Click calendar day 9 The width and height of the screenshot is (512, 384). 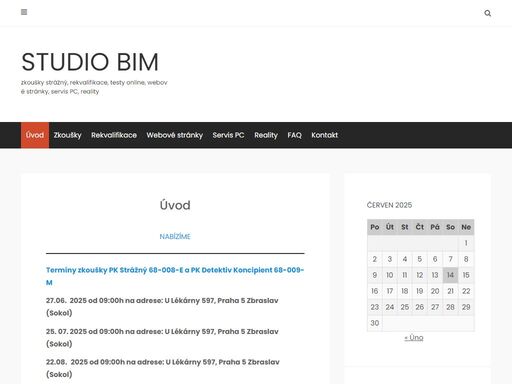[x=375, y=275]
